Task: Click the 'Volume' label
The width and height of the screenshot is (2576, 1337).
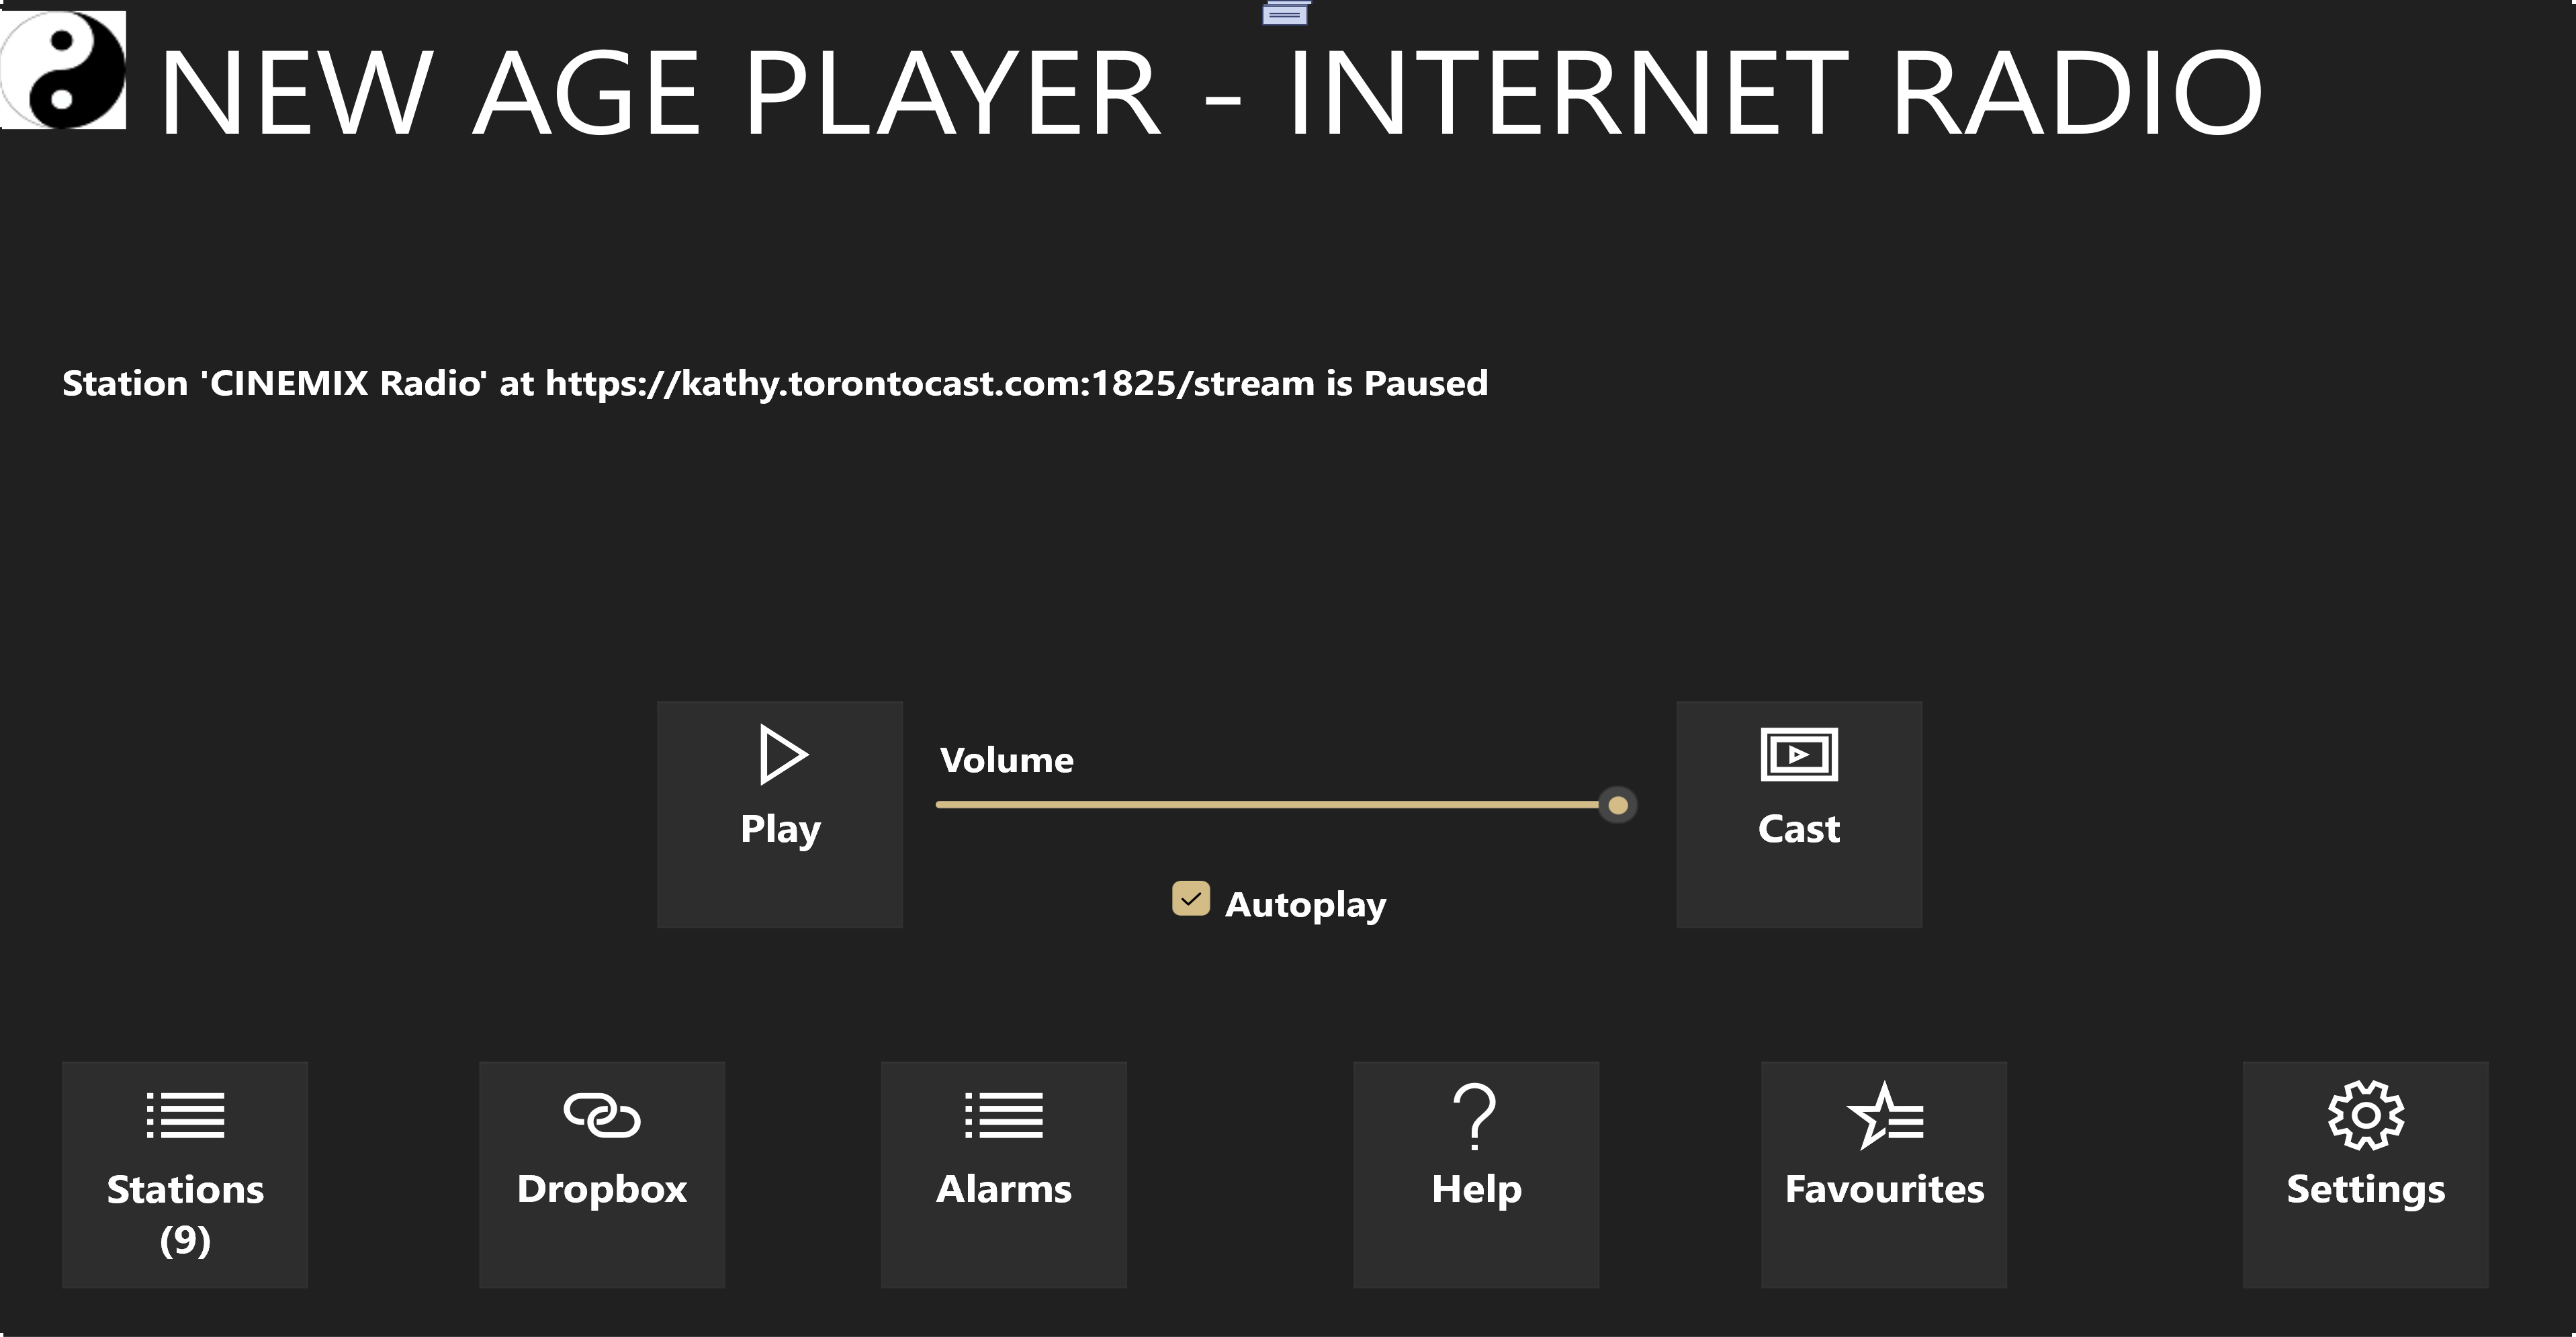Action: [x=1007, y=760]
